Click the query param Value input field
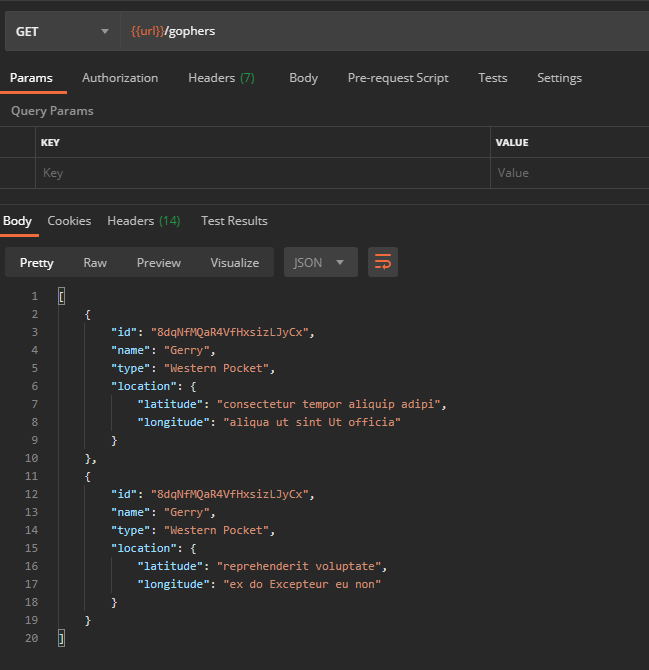This screenshot has width=649, height=670. (x=568, y=173)
